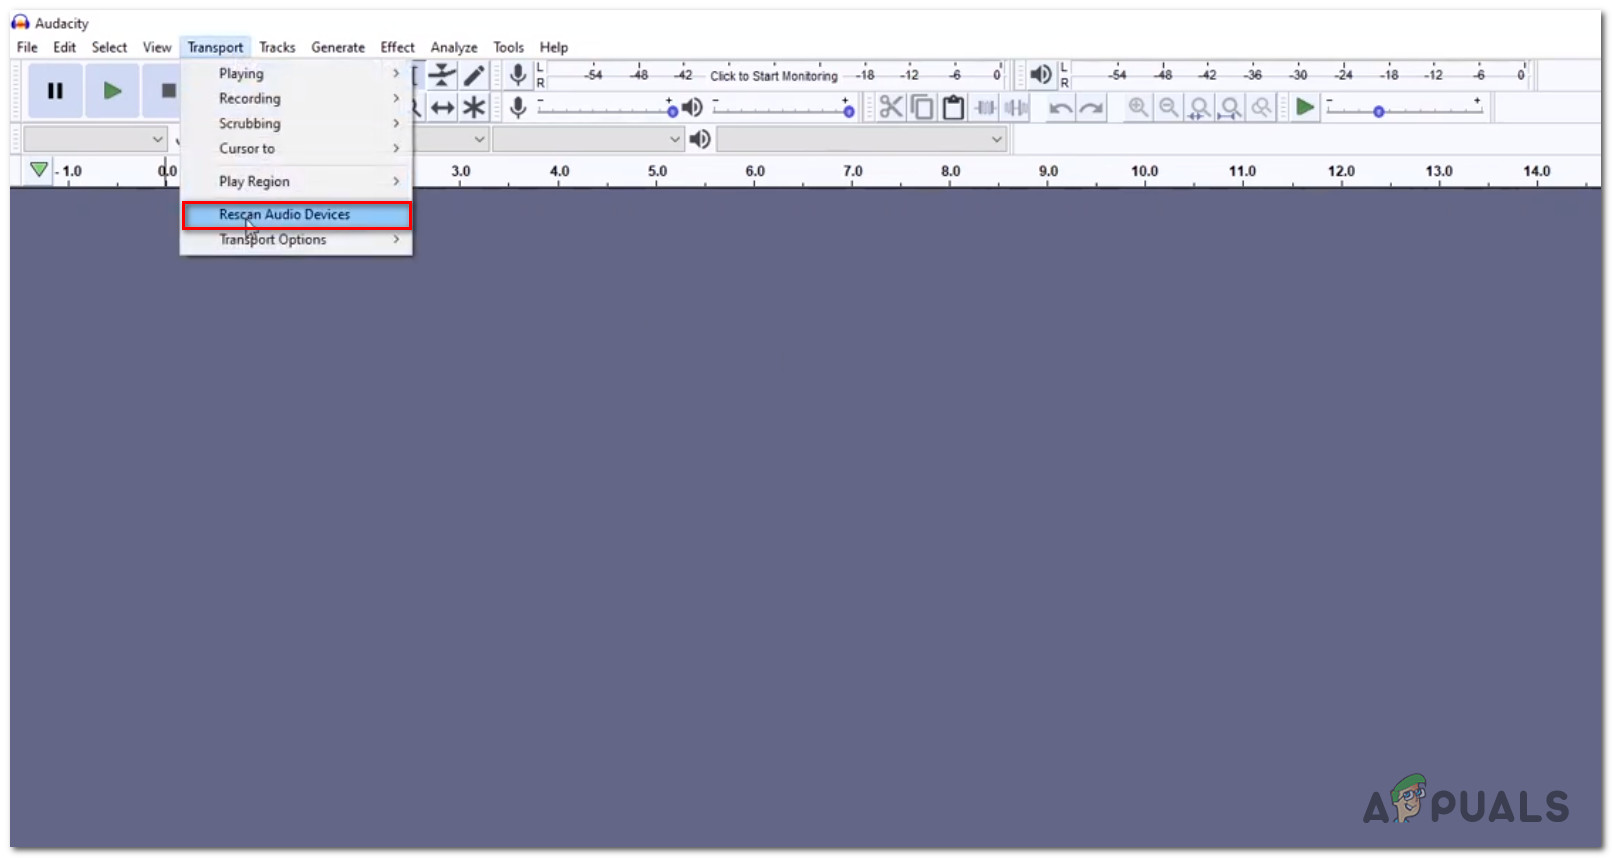This screenshot has width=1612, height=858.
Task: Open the recording channels dropdown
Action: 588,139
